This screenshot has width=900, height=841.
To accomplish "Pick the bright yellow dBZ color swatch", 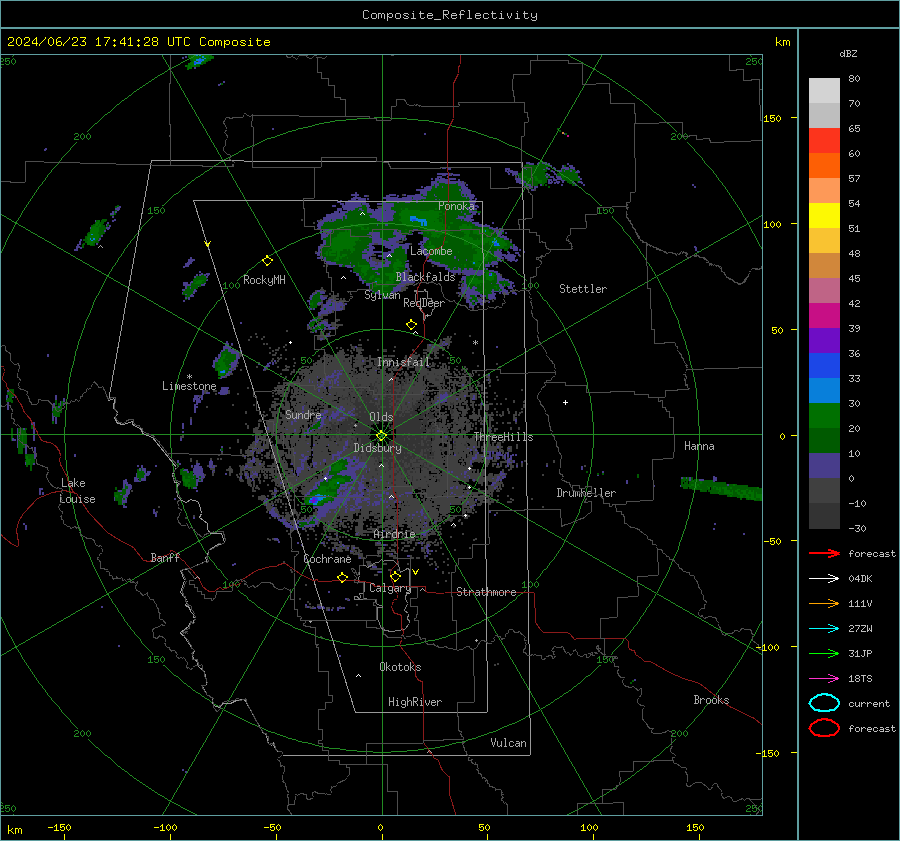I will pyautogui.click(x=824, y=215).
